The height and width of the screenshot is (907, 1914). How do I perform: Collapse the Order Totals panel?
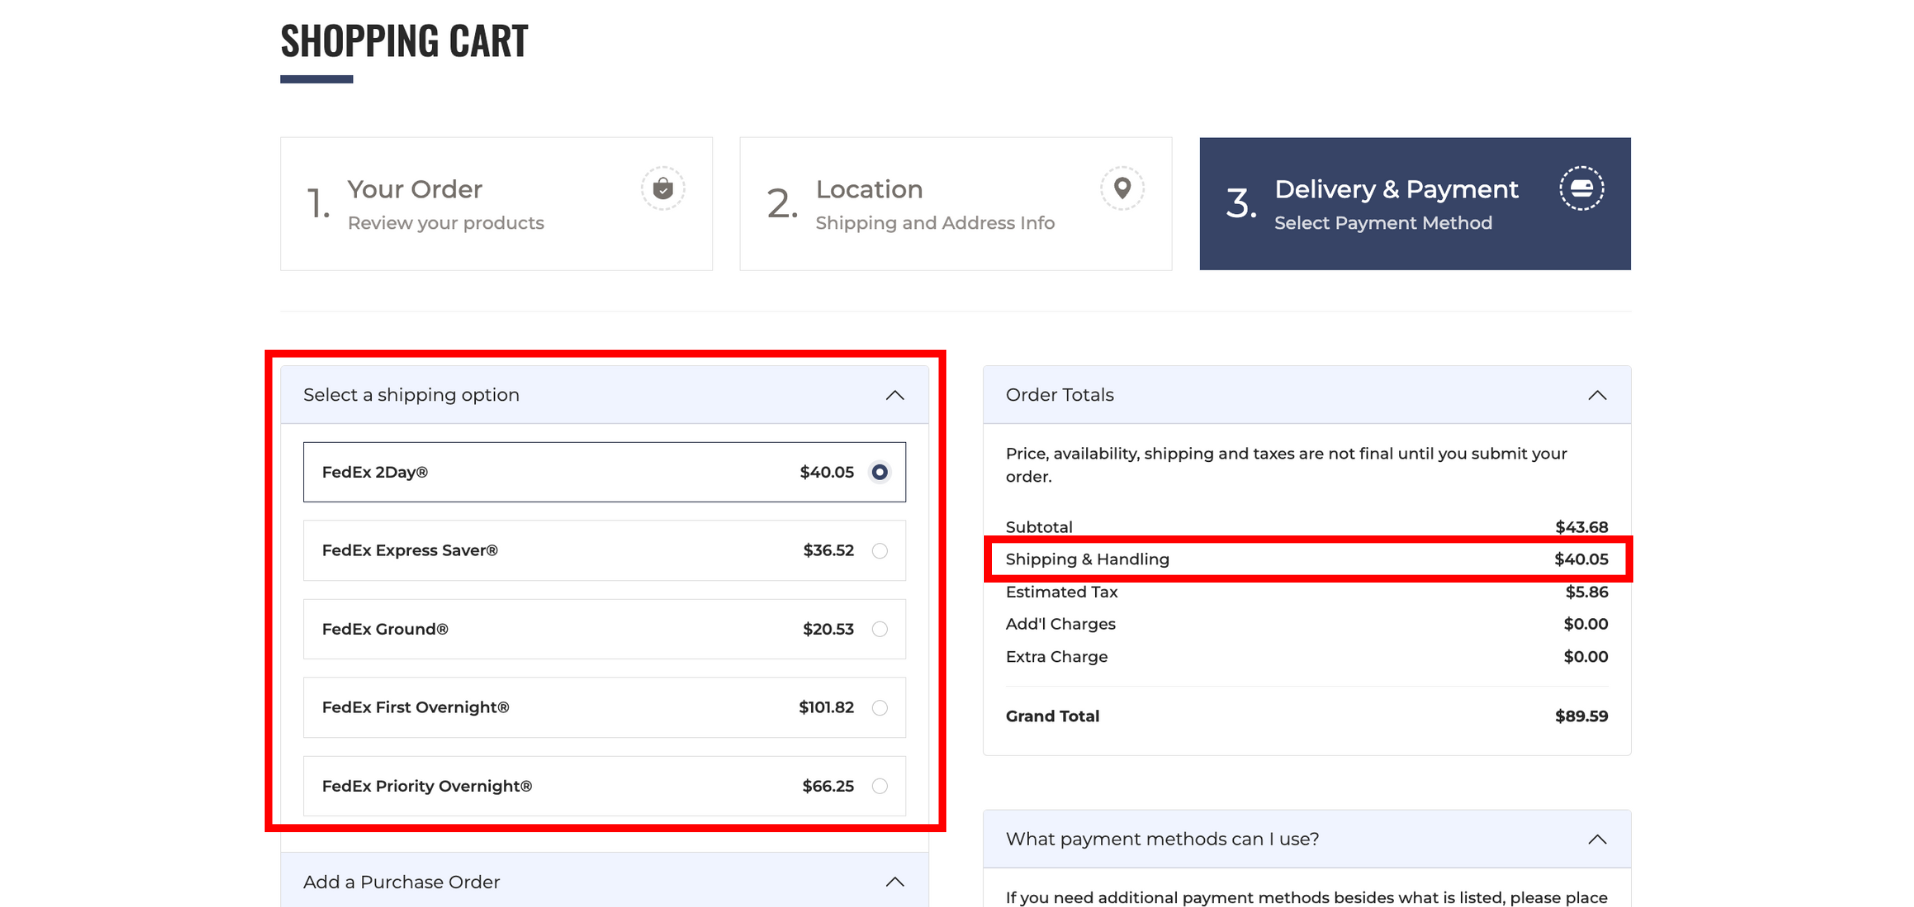click(1597, 395)
